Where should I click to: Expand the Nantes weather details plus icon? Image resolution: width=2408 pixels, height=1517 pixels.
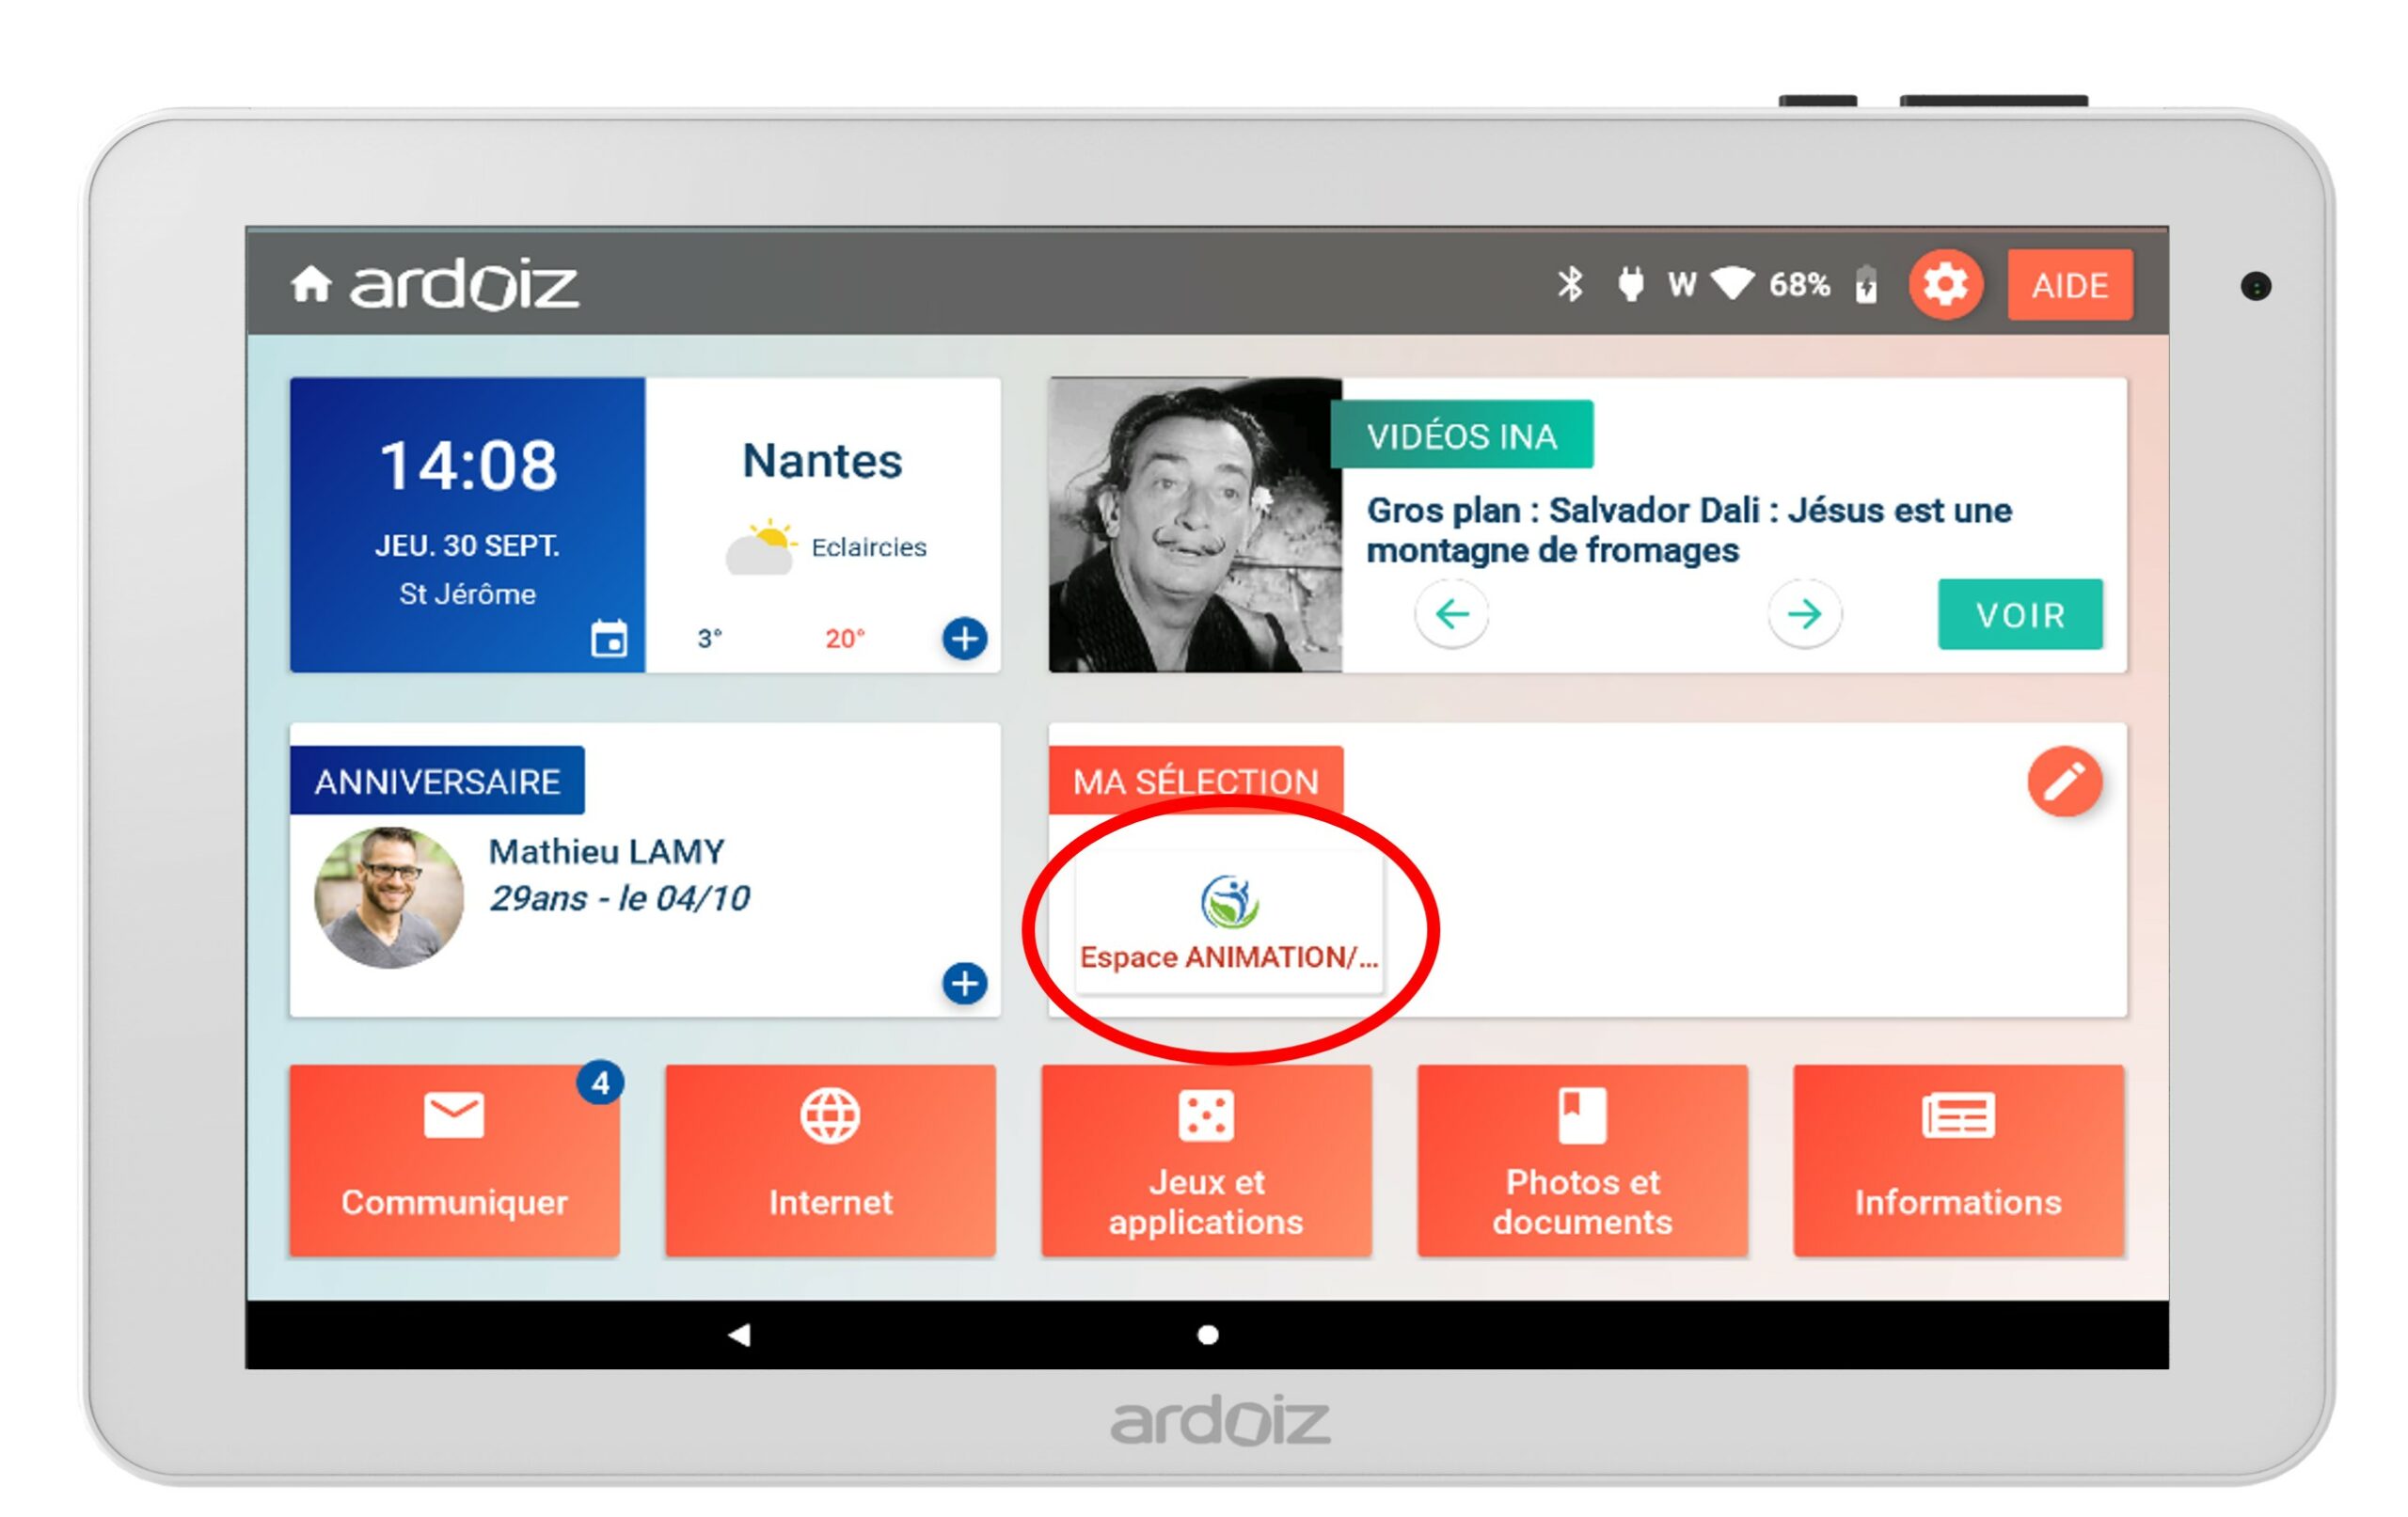pos(964,638)
